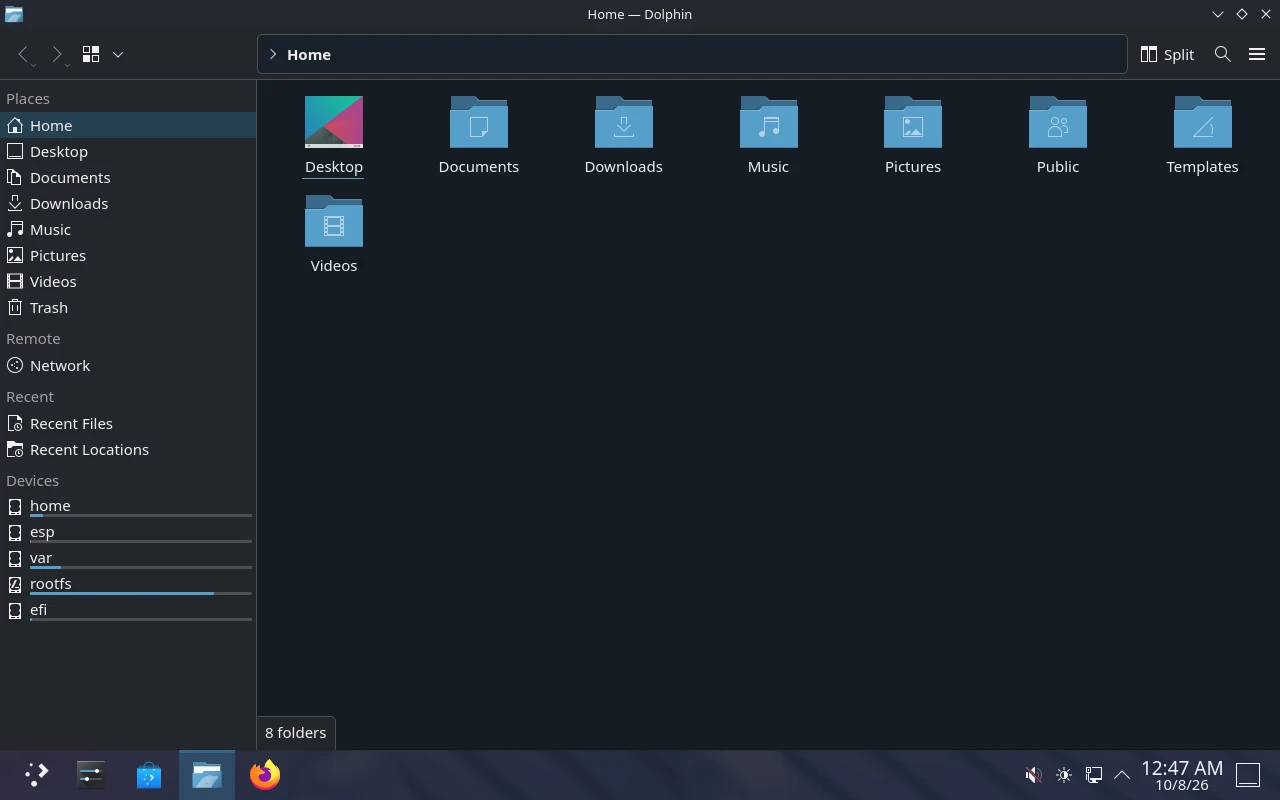Open the clock showing 12:47 AM

coord(1182,775)
